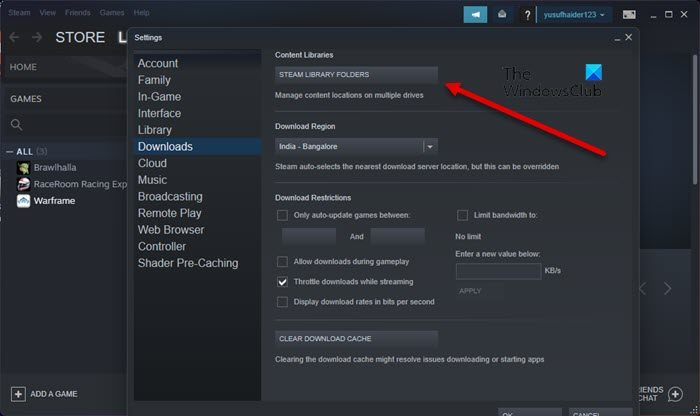Select Cloud settings category
The height and width of the screenshot is (416, 700).
(197, 163)
